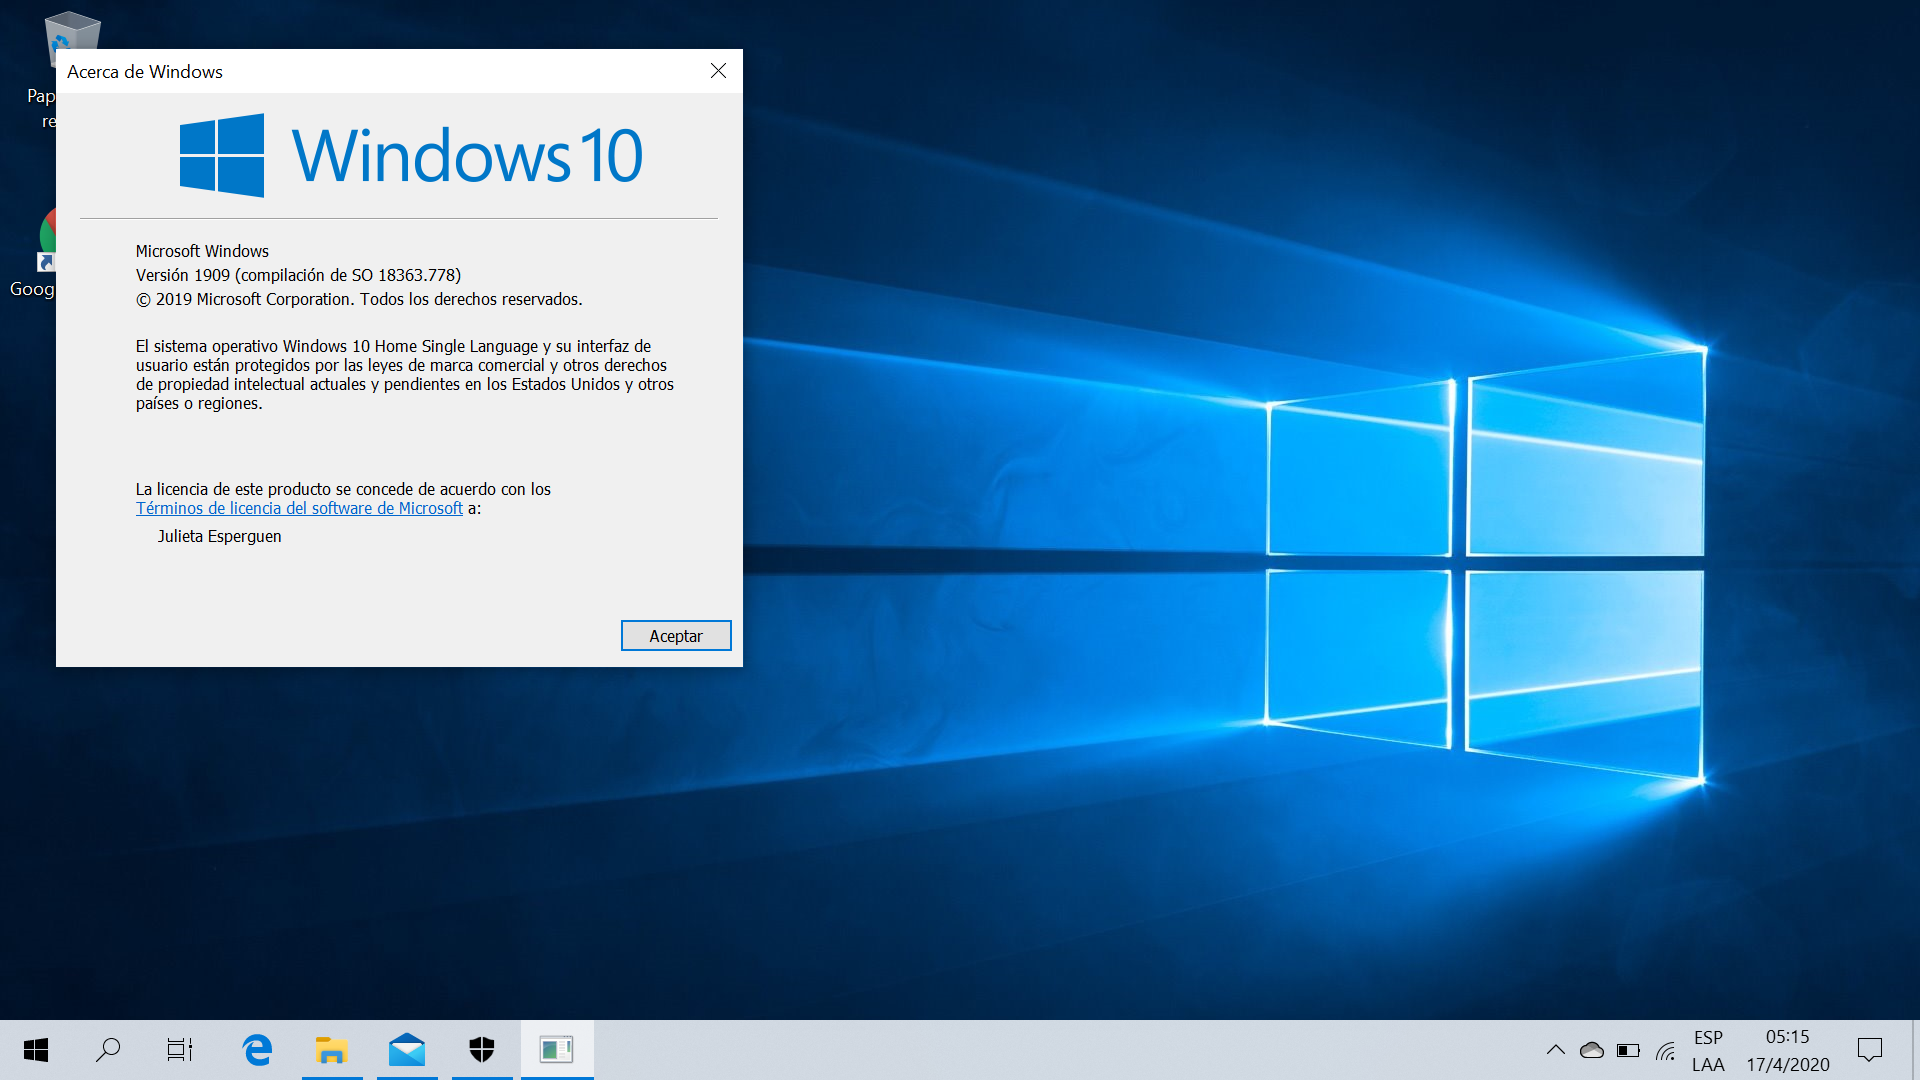The width and height of the screenshot is (1920, 1080).
Task: Open the clock and calendar flyout
Action: coord(1787,1050)
